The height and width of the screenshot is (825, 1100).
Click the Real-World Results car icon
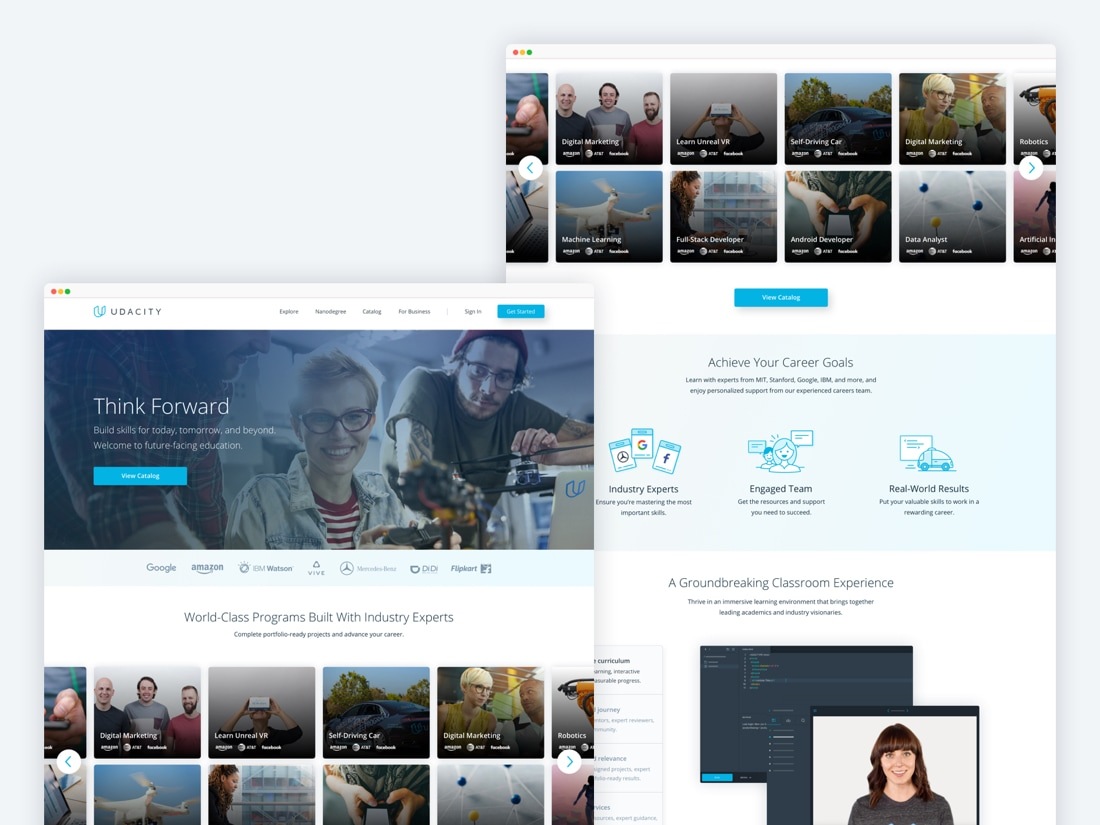(927, 453)
